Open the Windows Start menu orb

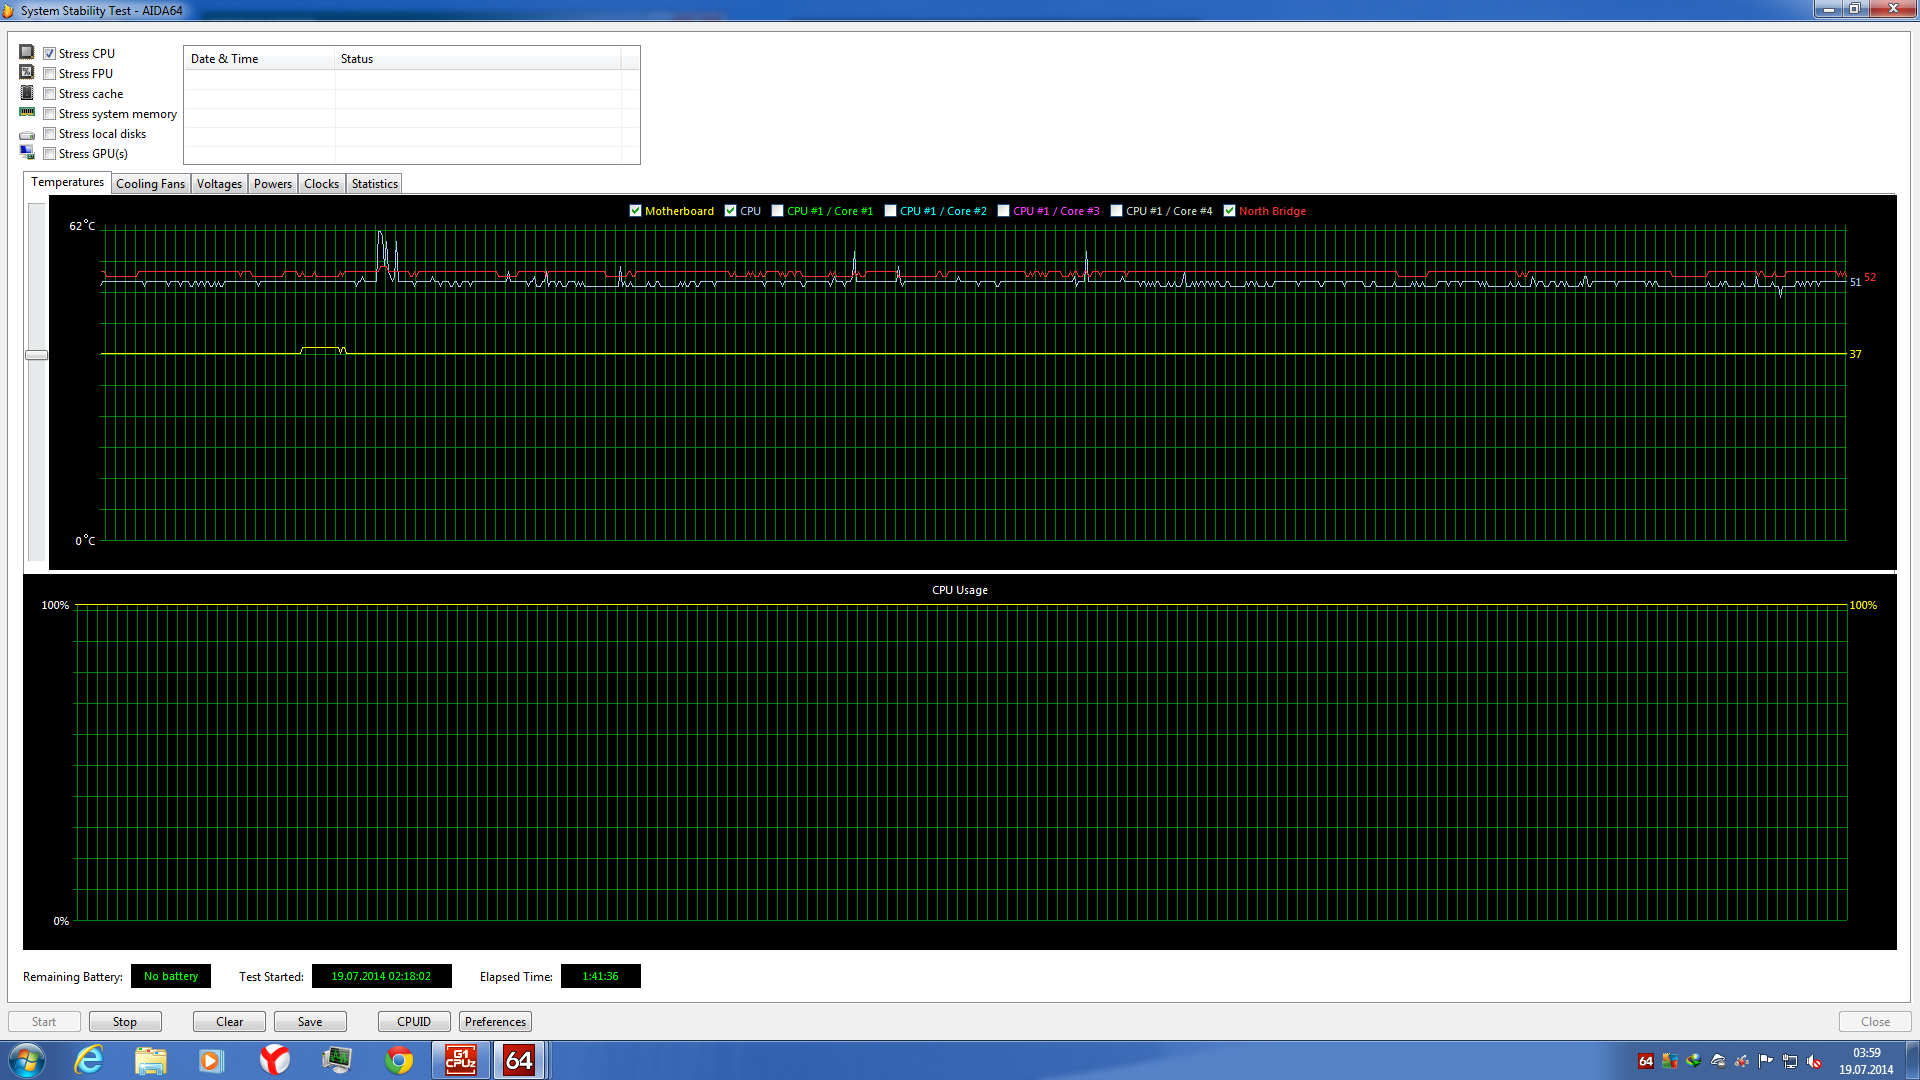[27, 1060]
